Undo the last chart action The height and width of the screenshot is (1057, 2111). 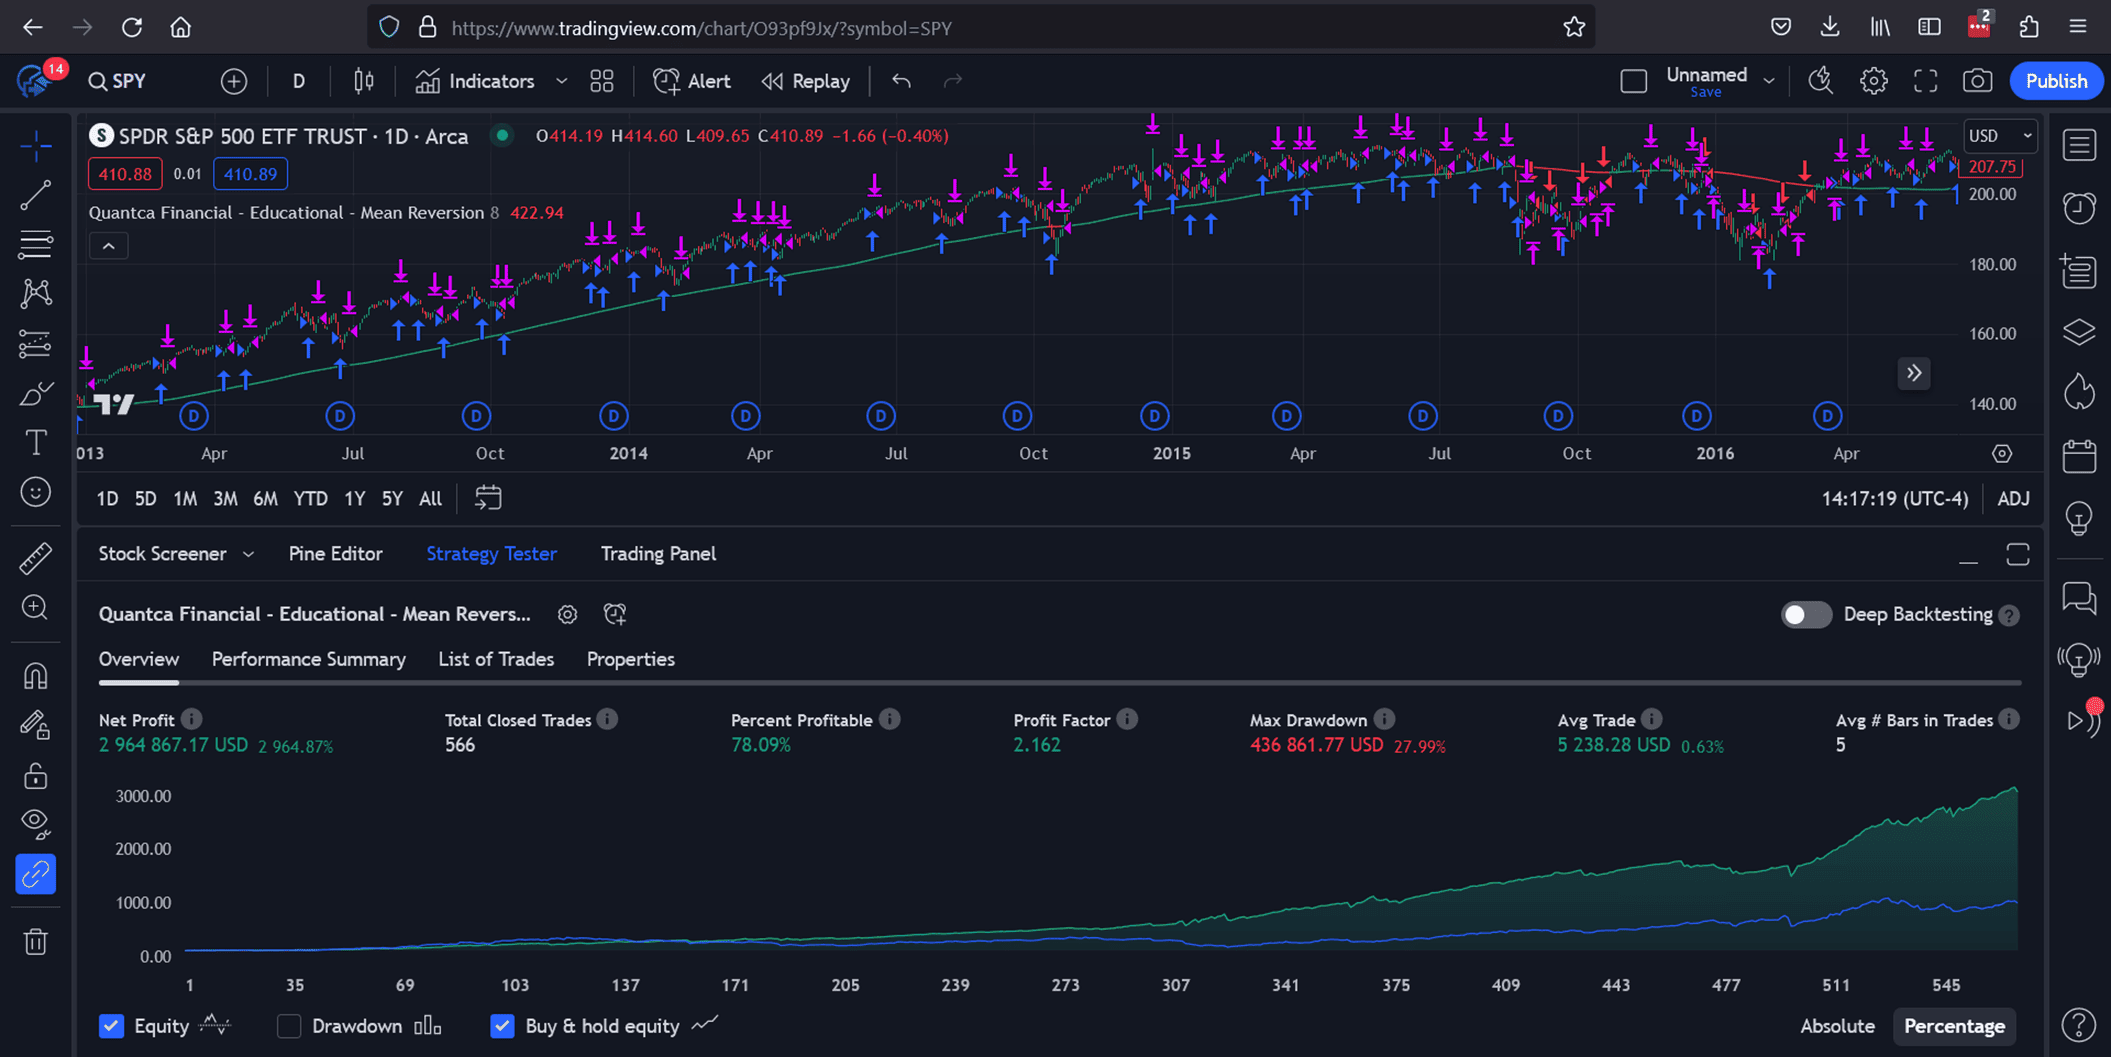point(902,81)
